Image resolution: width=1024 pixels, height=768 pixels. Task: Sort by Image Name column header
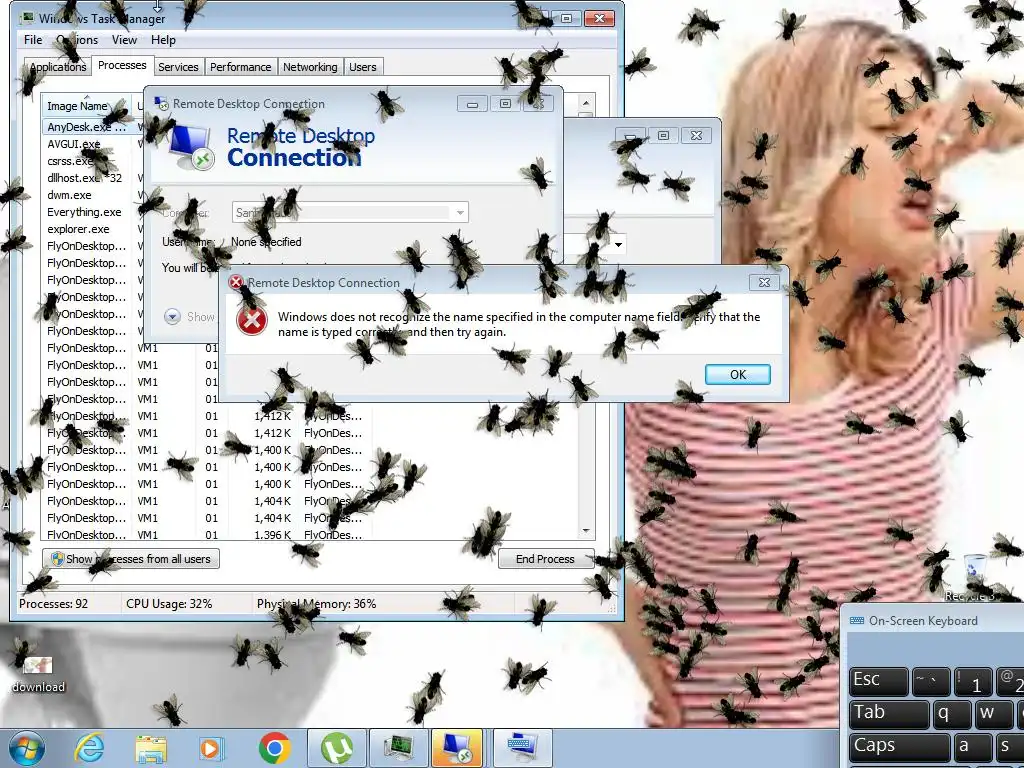86,106
